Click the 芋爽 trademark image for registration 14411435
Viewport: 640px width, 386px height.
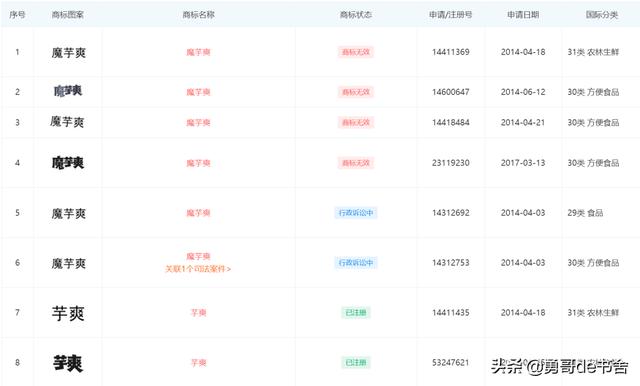(68, 313)
